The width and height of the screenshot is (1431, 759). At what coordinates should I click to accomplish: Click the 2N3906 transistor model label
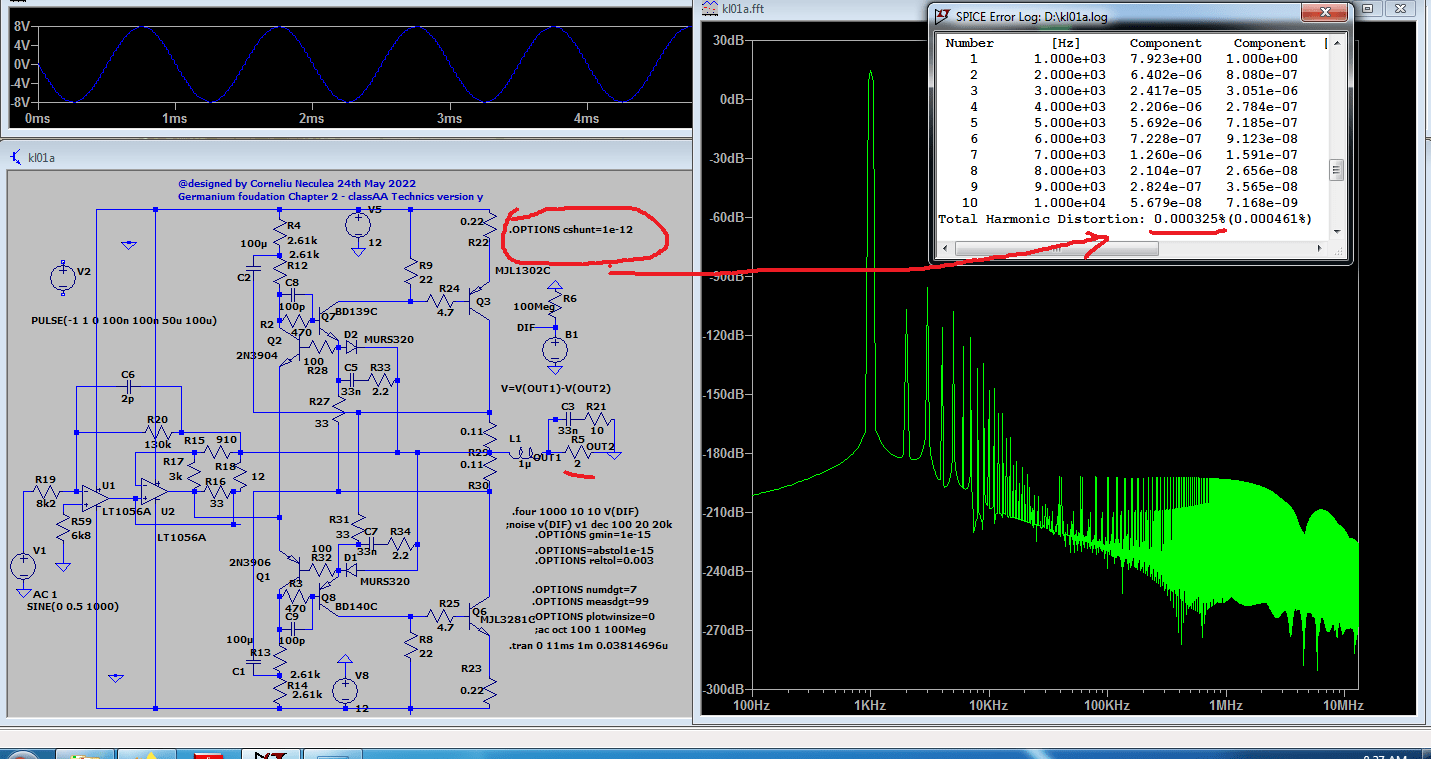[249, 563]
